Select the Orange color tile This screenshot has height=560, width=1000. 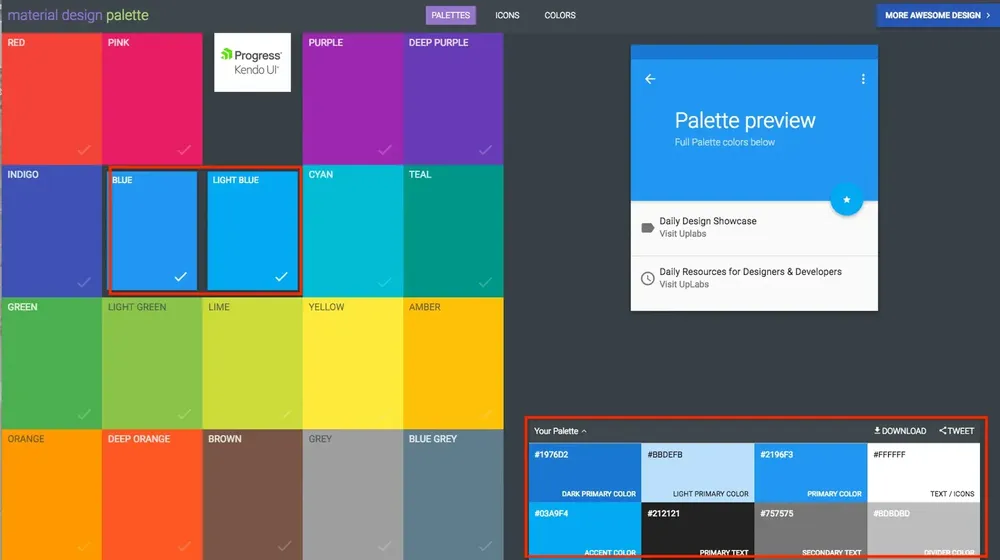51,494
